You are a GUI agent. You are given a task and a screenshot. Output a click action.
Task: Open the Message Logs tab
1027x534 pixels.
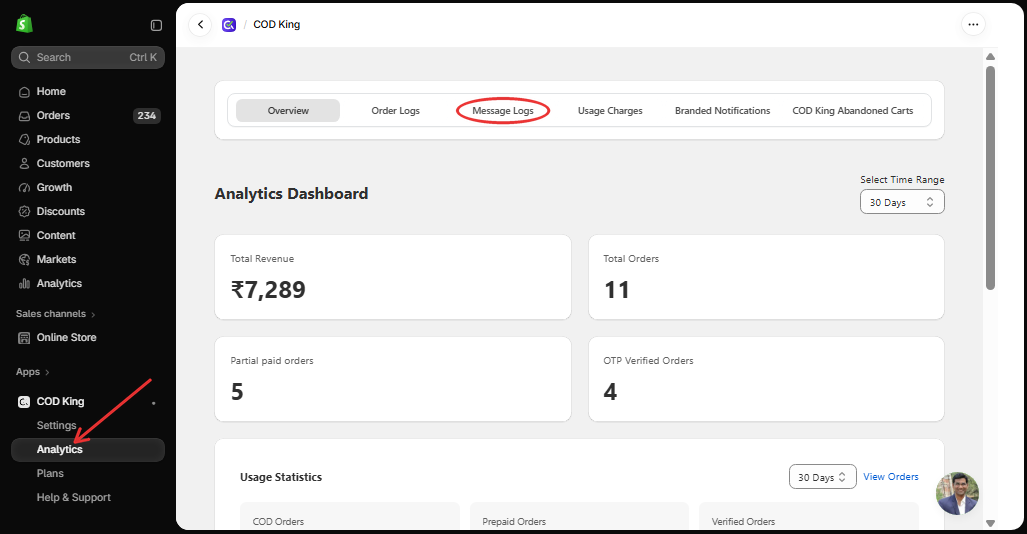[503, 111]
